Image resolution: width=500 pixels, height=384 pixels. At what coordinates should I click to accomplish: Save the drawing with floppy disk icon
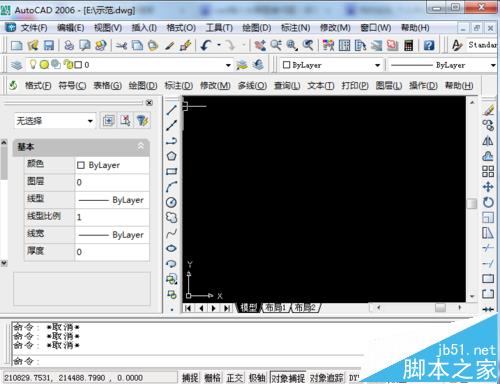pyautogui.click(x=49, y=45)
